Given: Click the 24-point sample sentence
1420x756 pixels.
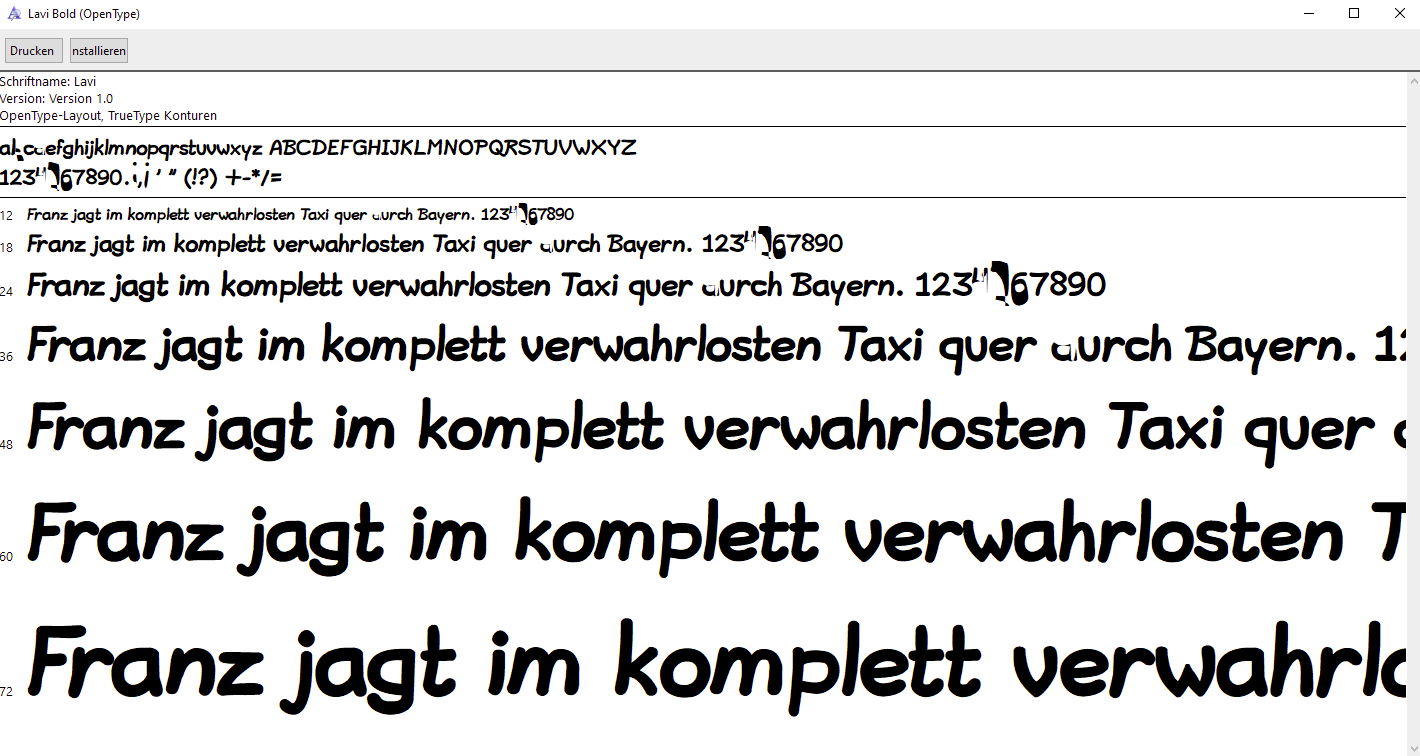Looking at the screenshot, I should [x=565, y=286].
